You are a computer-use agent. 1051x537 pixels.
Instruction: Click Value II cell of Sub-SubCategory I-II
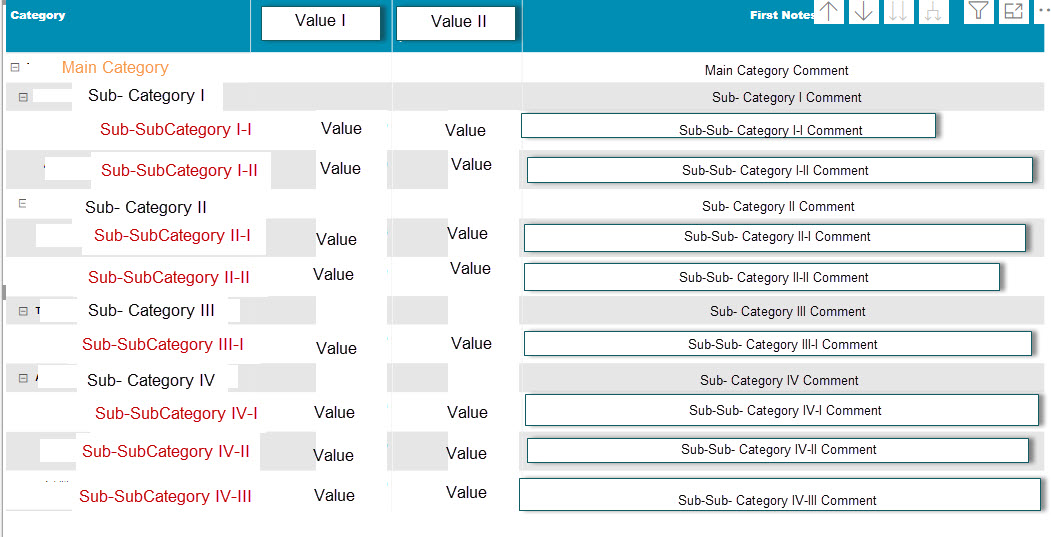tap(471, 165)
